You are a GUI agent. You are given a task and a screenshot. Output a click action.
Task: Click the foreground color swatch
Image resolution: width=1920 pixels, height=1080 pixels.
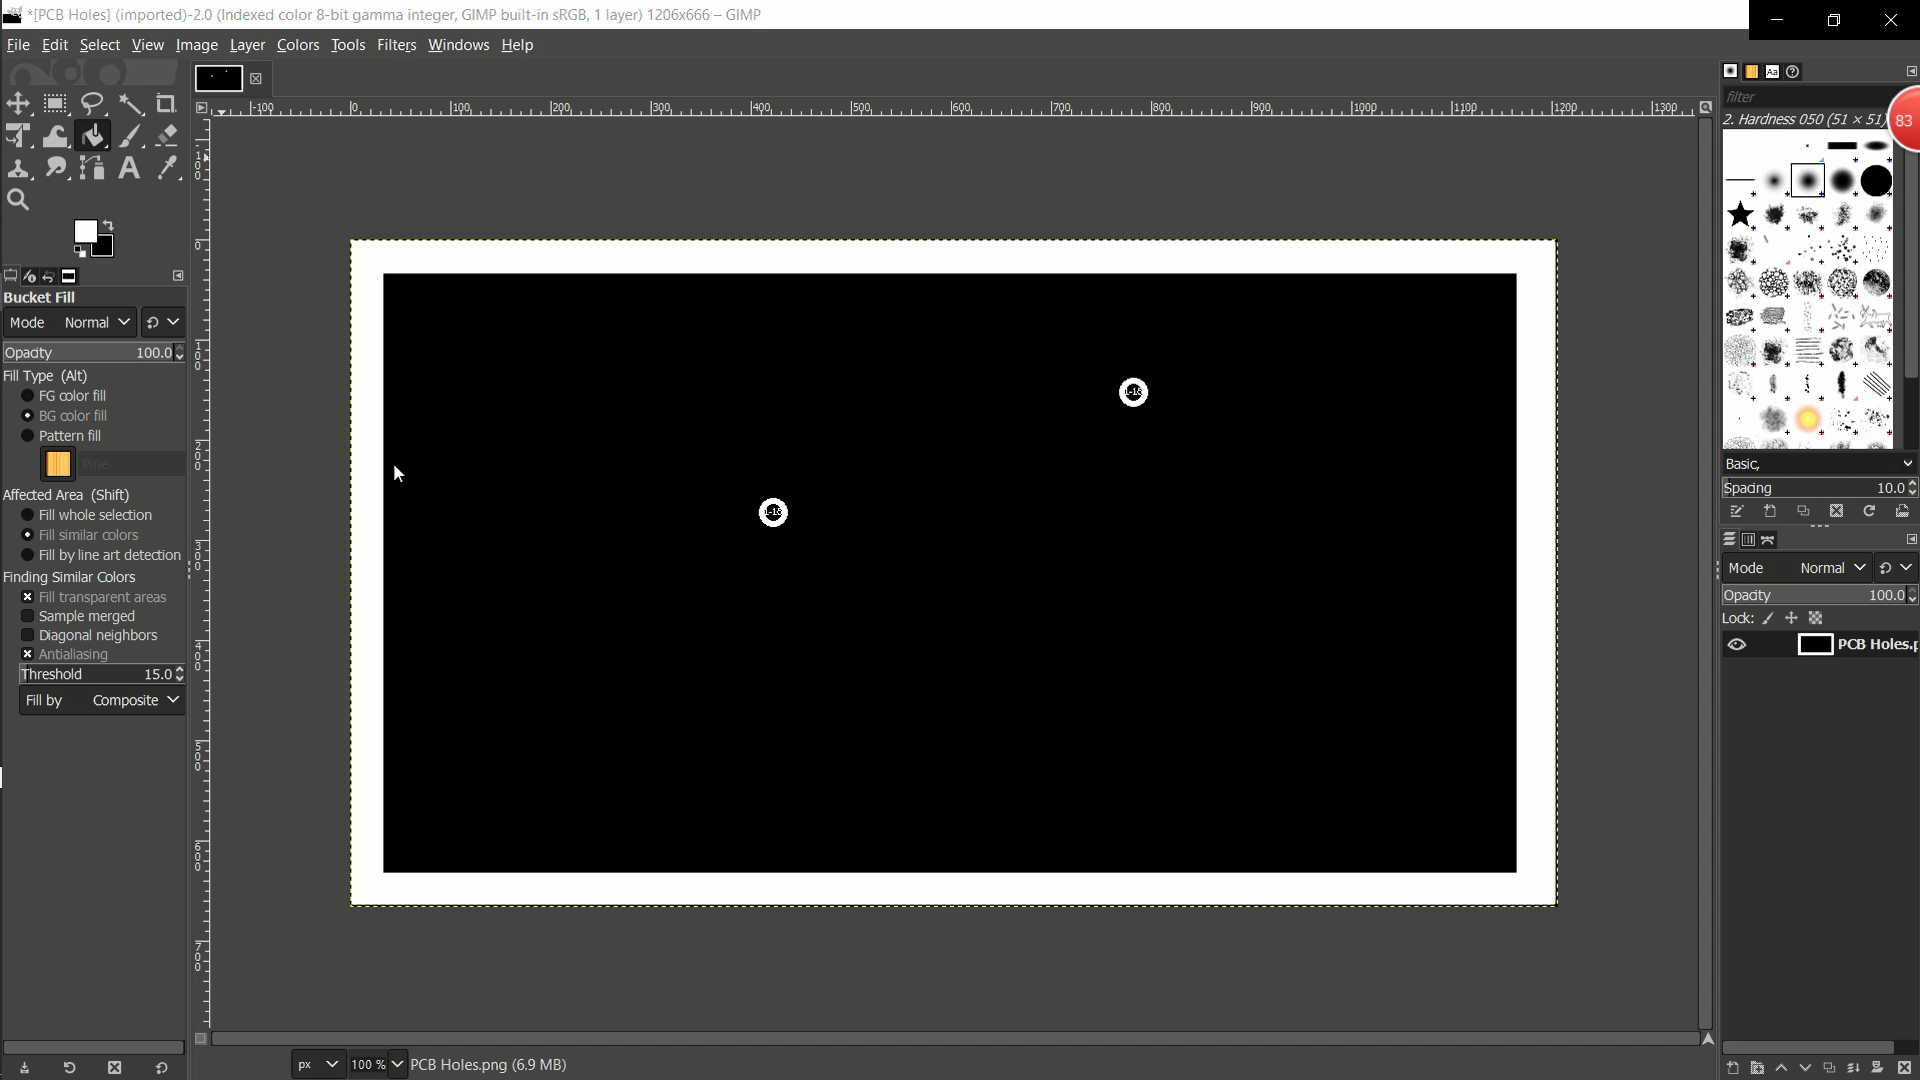point(86,232)
